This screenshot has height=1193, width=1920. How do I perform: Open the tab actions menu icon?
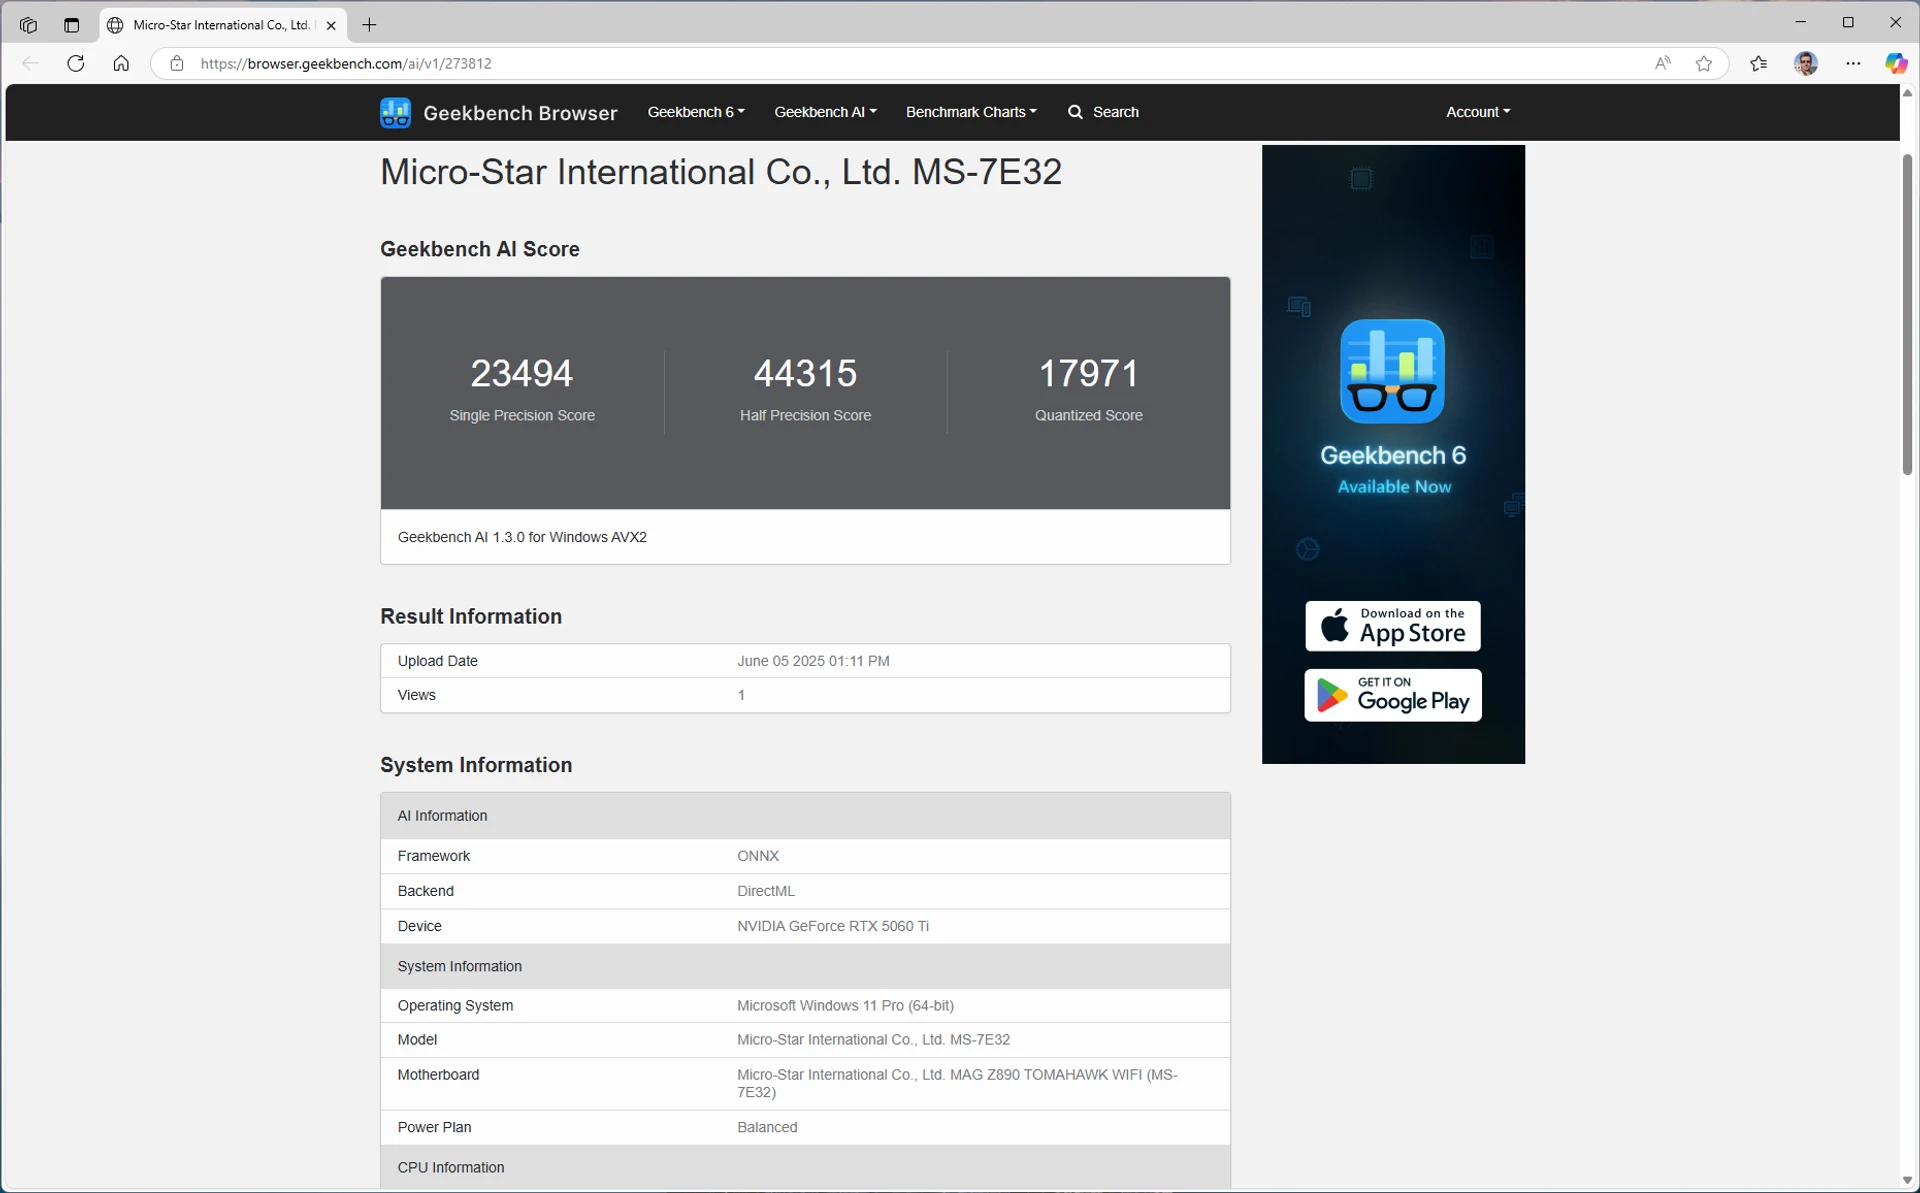71,25
